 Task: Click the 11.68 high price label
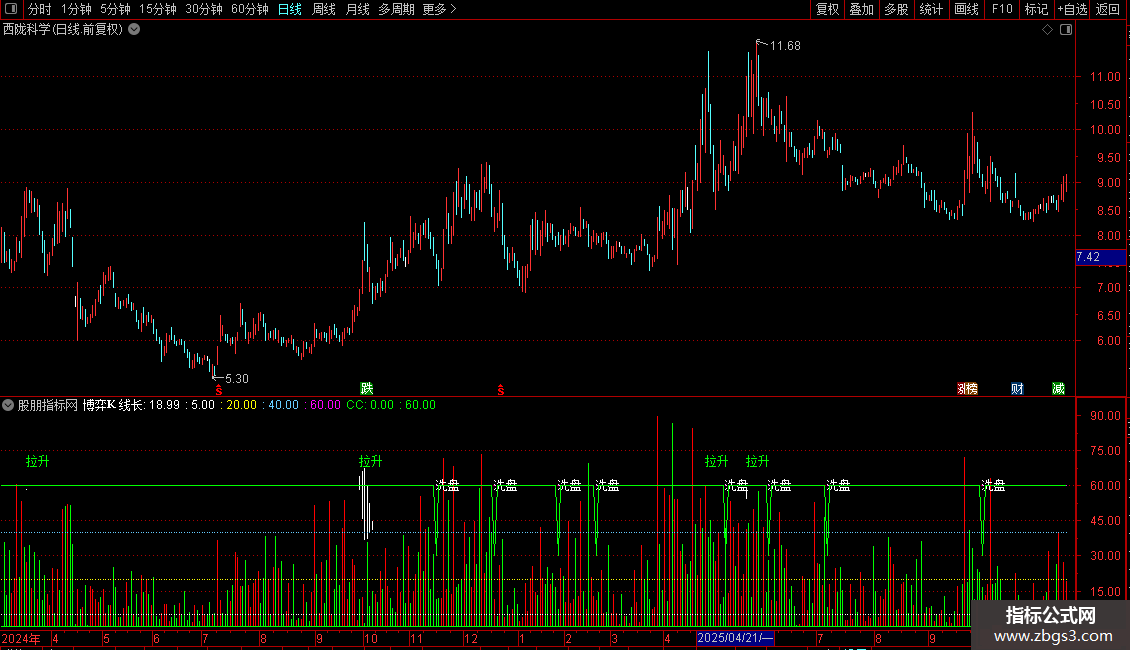(785, 46)
